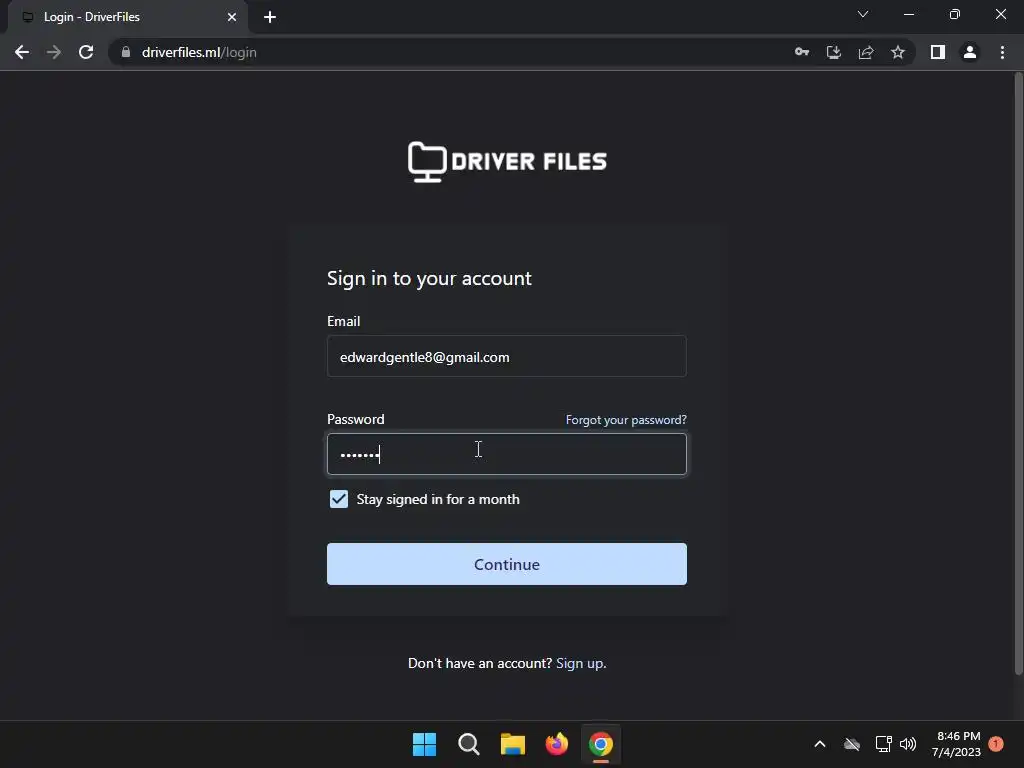Click the browser forward arrow
Image resolution: width=1024 pixels, height=768 pixels.
[x=54, y=52]
